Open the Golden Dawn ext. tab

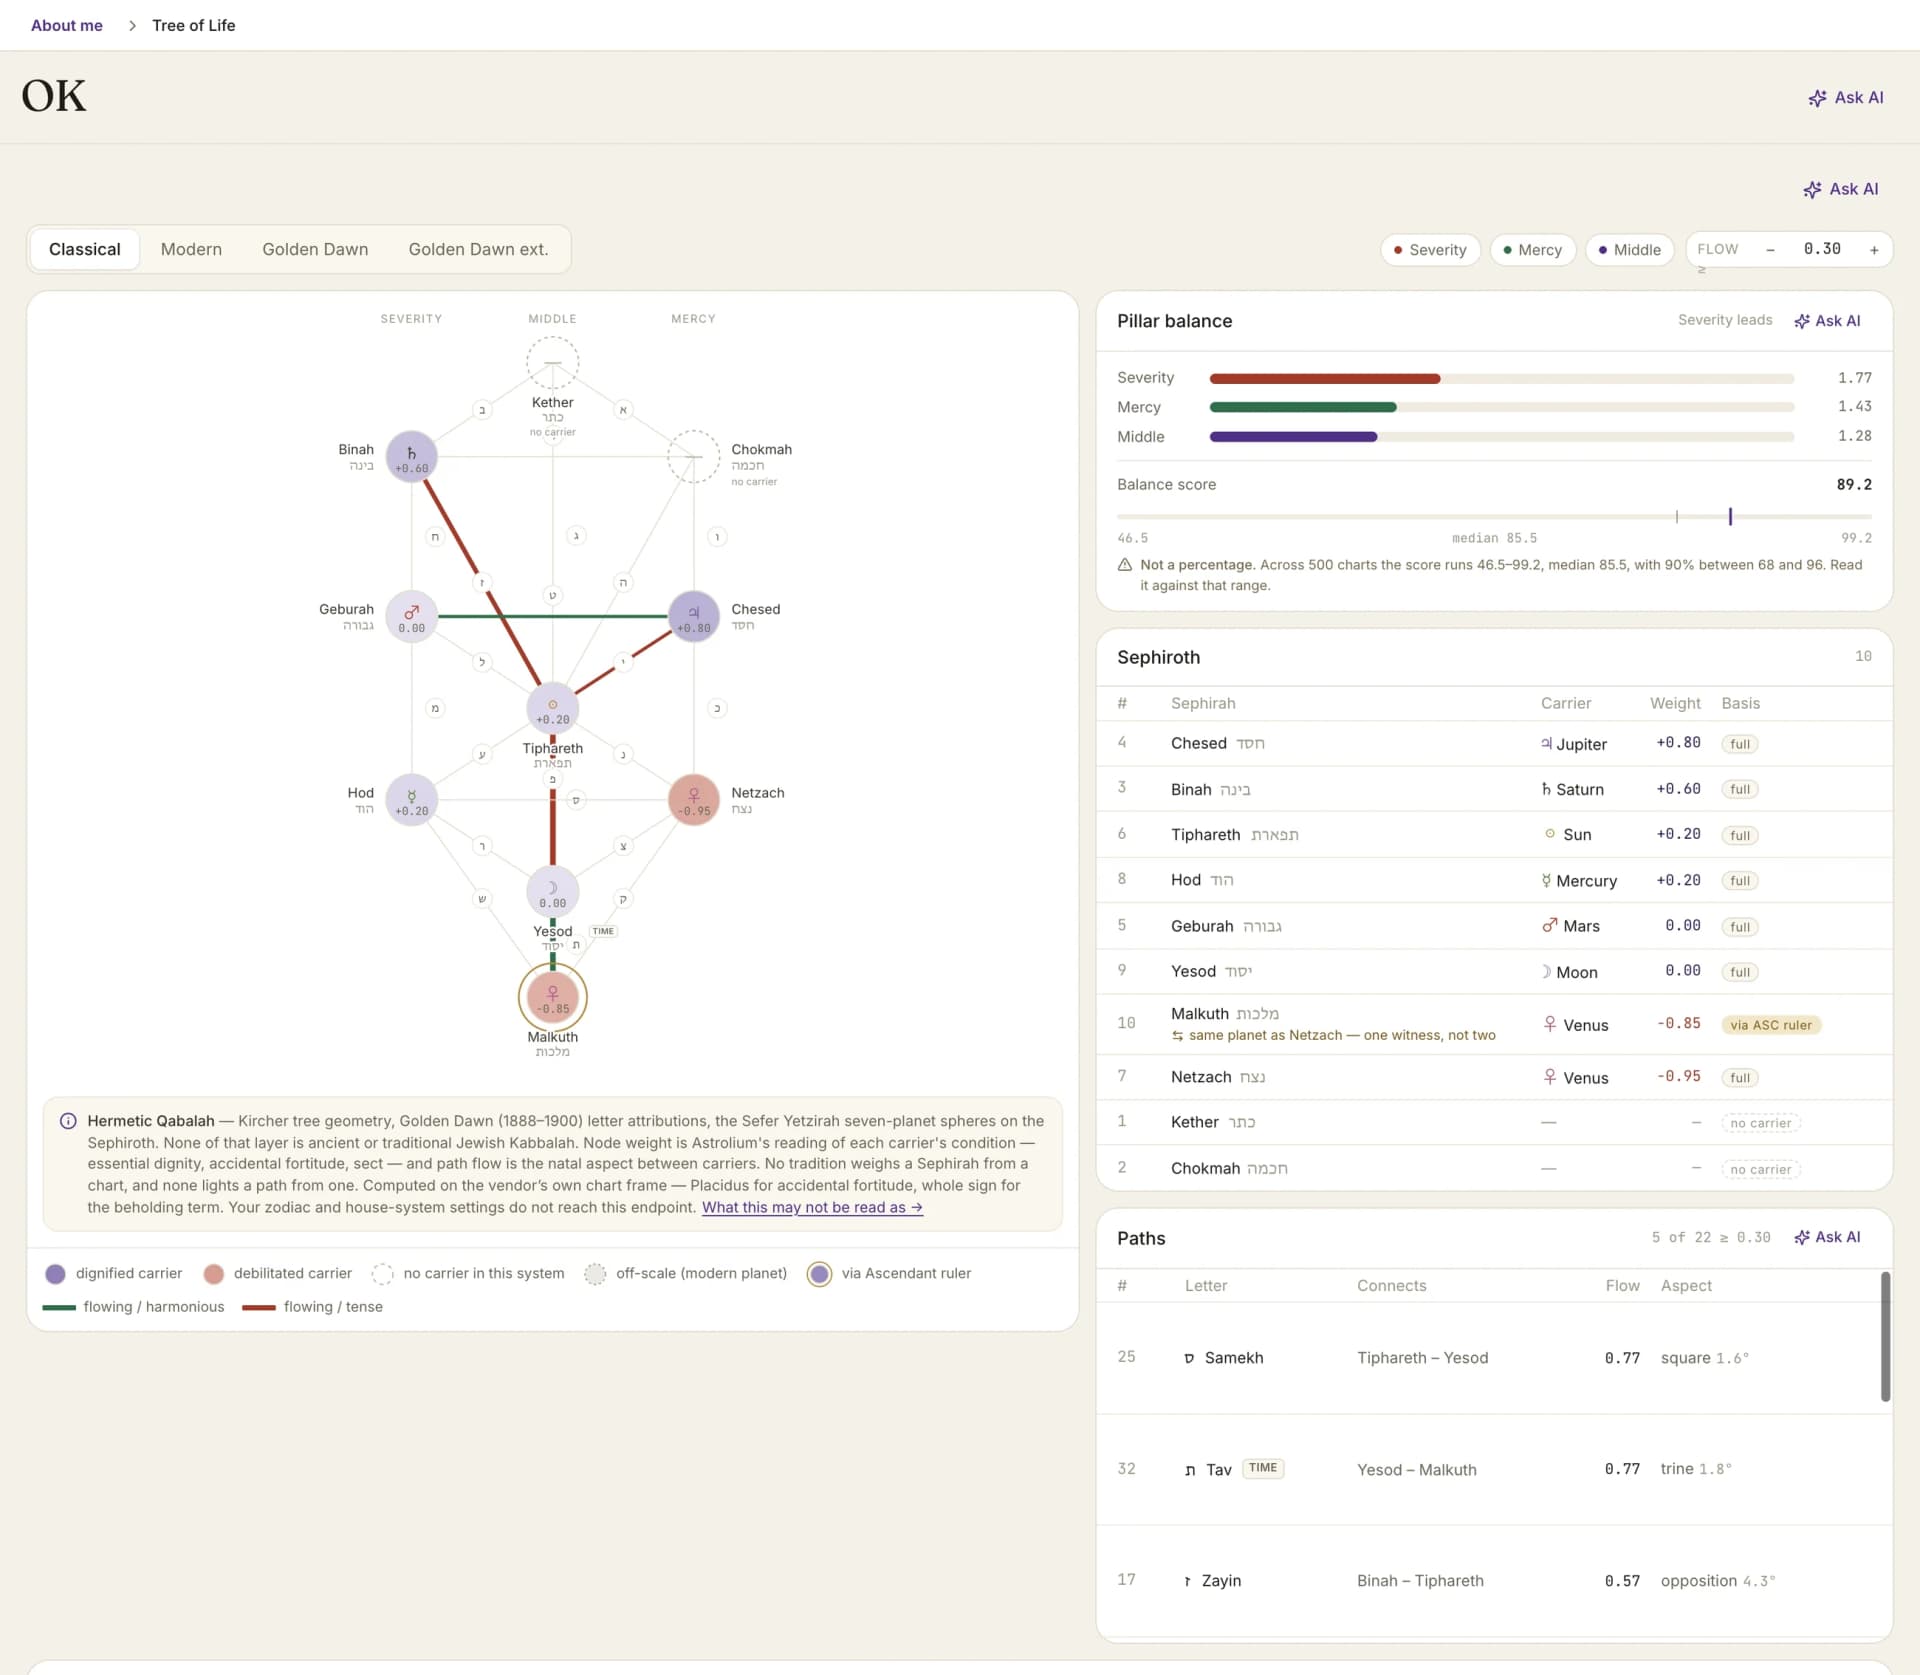(478, 249)
